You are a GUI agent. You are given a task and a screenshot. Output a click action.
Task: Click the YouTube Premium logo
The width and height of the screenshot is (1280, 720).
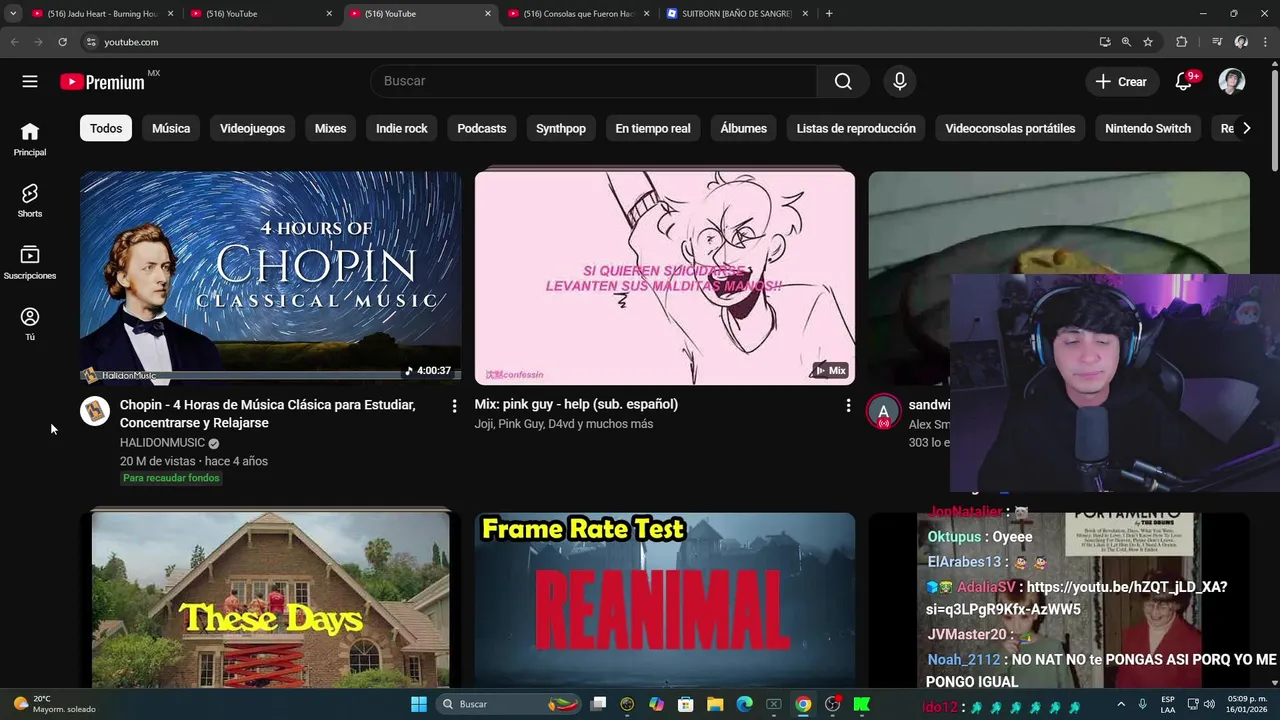(102, 82)
